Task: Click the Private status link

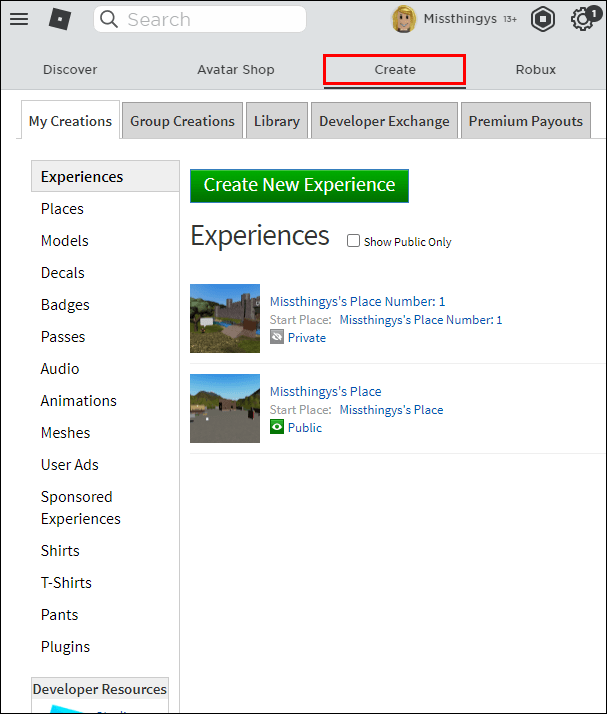Action: click(307, 337)
